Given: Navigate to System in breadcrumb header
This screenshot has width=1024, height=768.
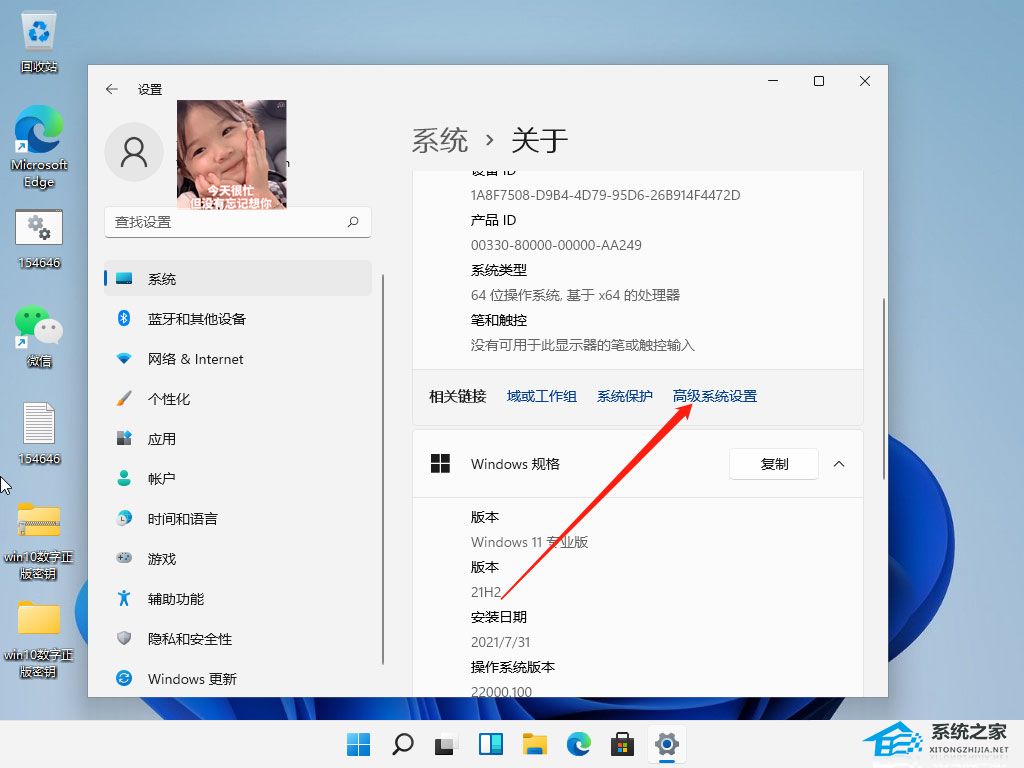Looking at the screenshot, I should pyautogui.click(x=439, y=140).
